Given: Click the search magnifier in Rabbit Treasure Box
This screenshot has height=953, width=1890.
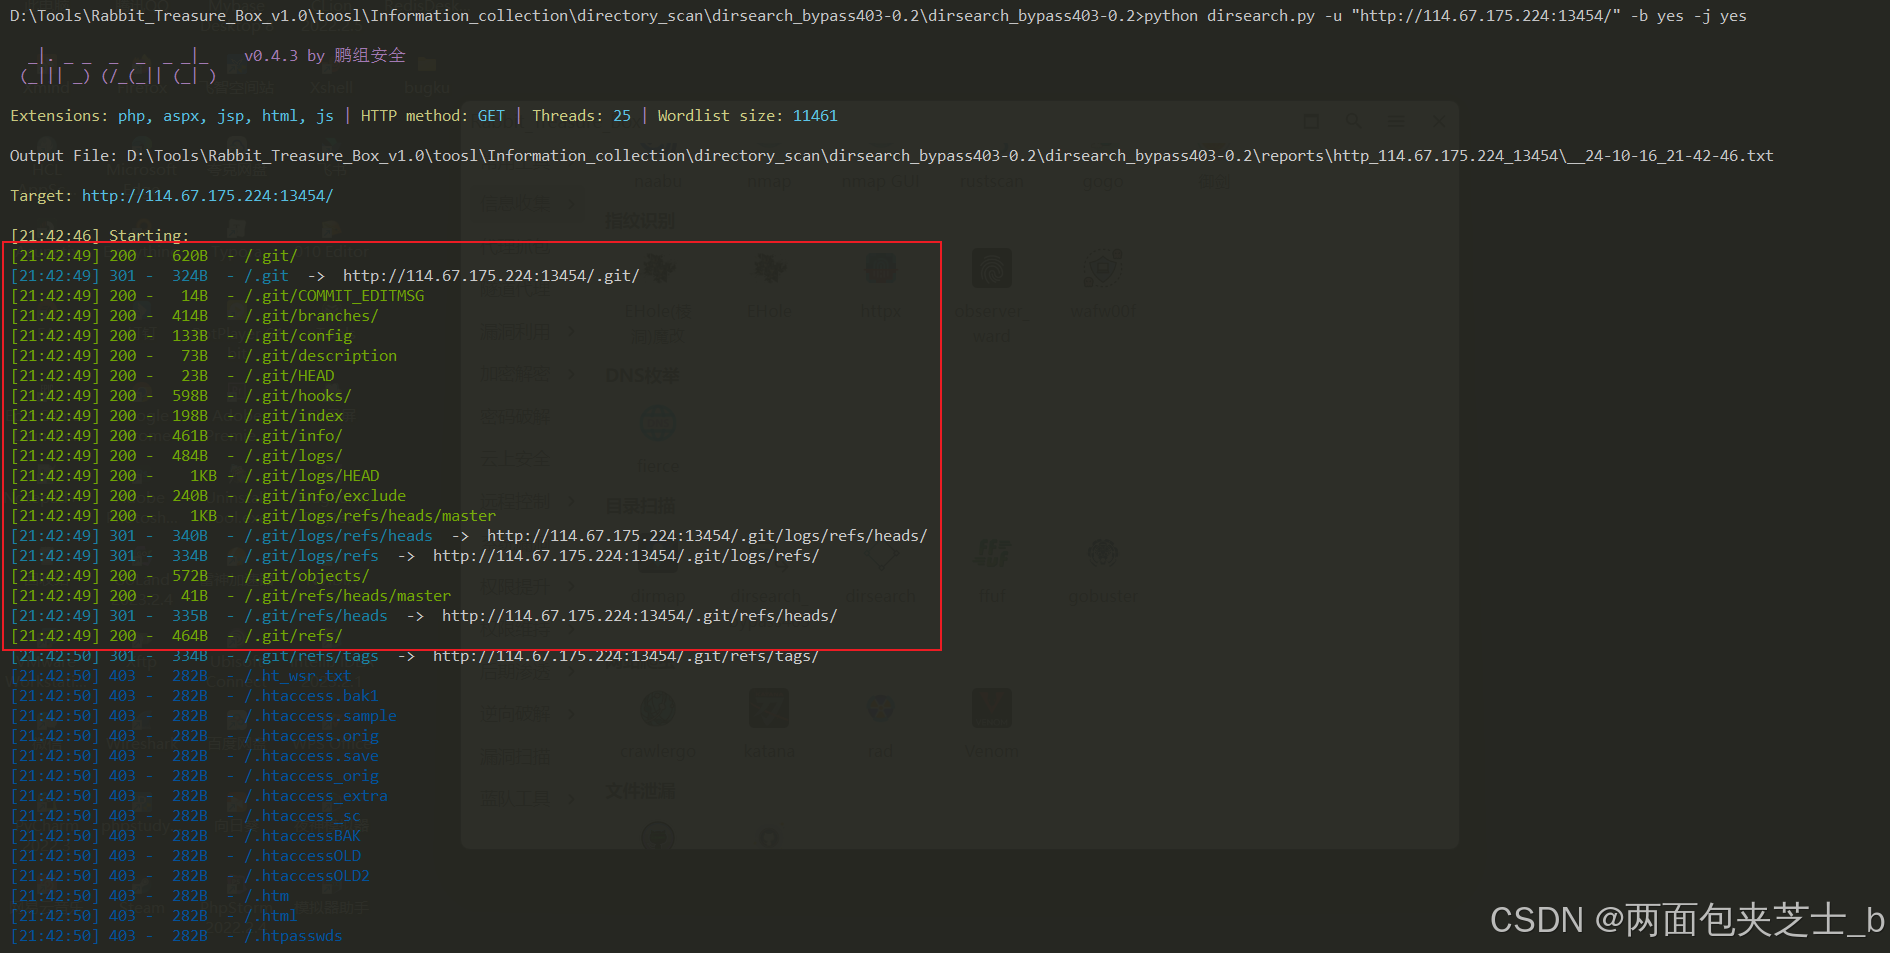Looking at the screenshot, I should 1352,121.
